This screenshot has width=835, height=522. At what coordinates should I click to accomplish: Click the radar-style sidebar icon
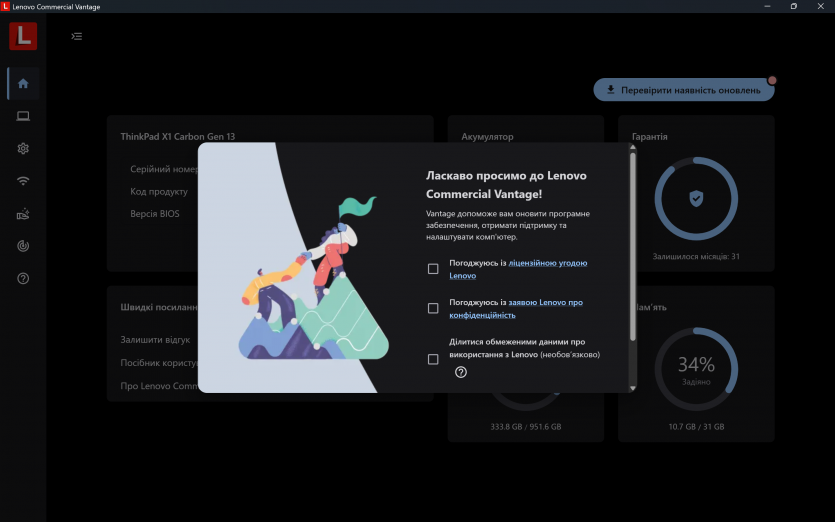(23, 245)
